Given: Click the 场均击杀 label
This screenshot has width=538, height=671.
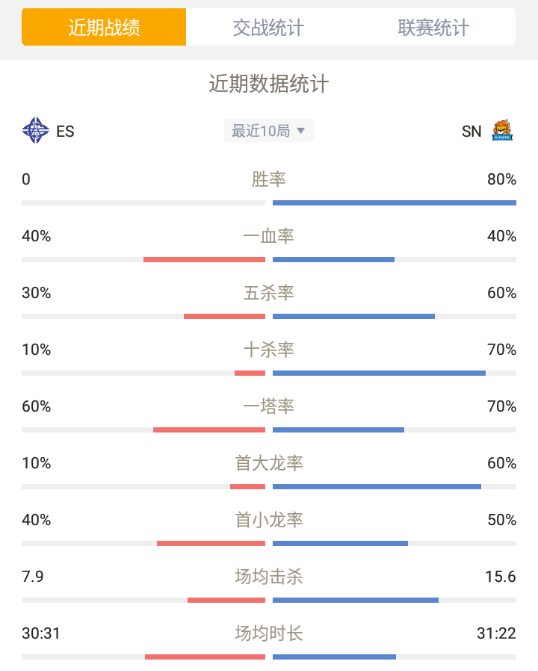Looking at the screenshot, I should coord(269,577).
